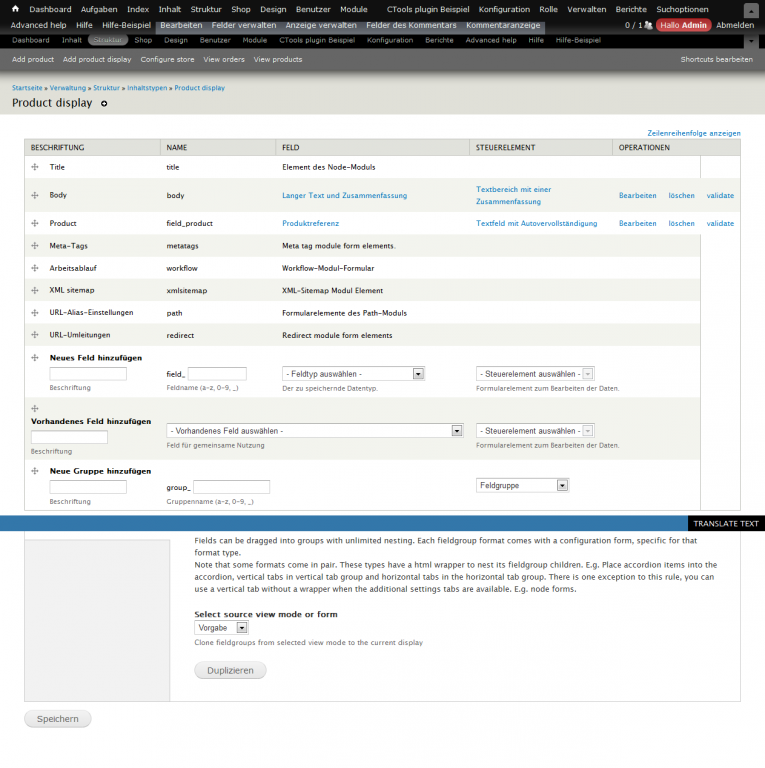Viewport: 765px width, 768px height.
Task: Open the Anzeige verwalten tab
Action: coord(320,25)
